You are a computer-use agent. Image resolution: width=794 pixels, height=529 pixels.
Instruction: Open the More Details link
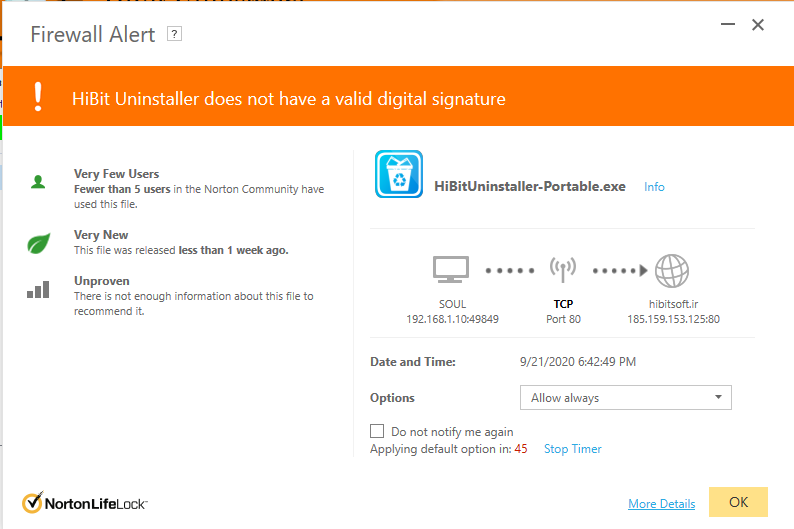point(661,504)
